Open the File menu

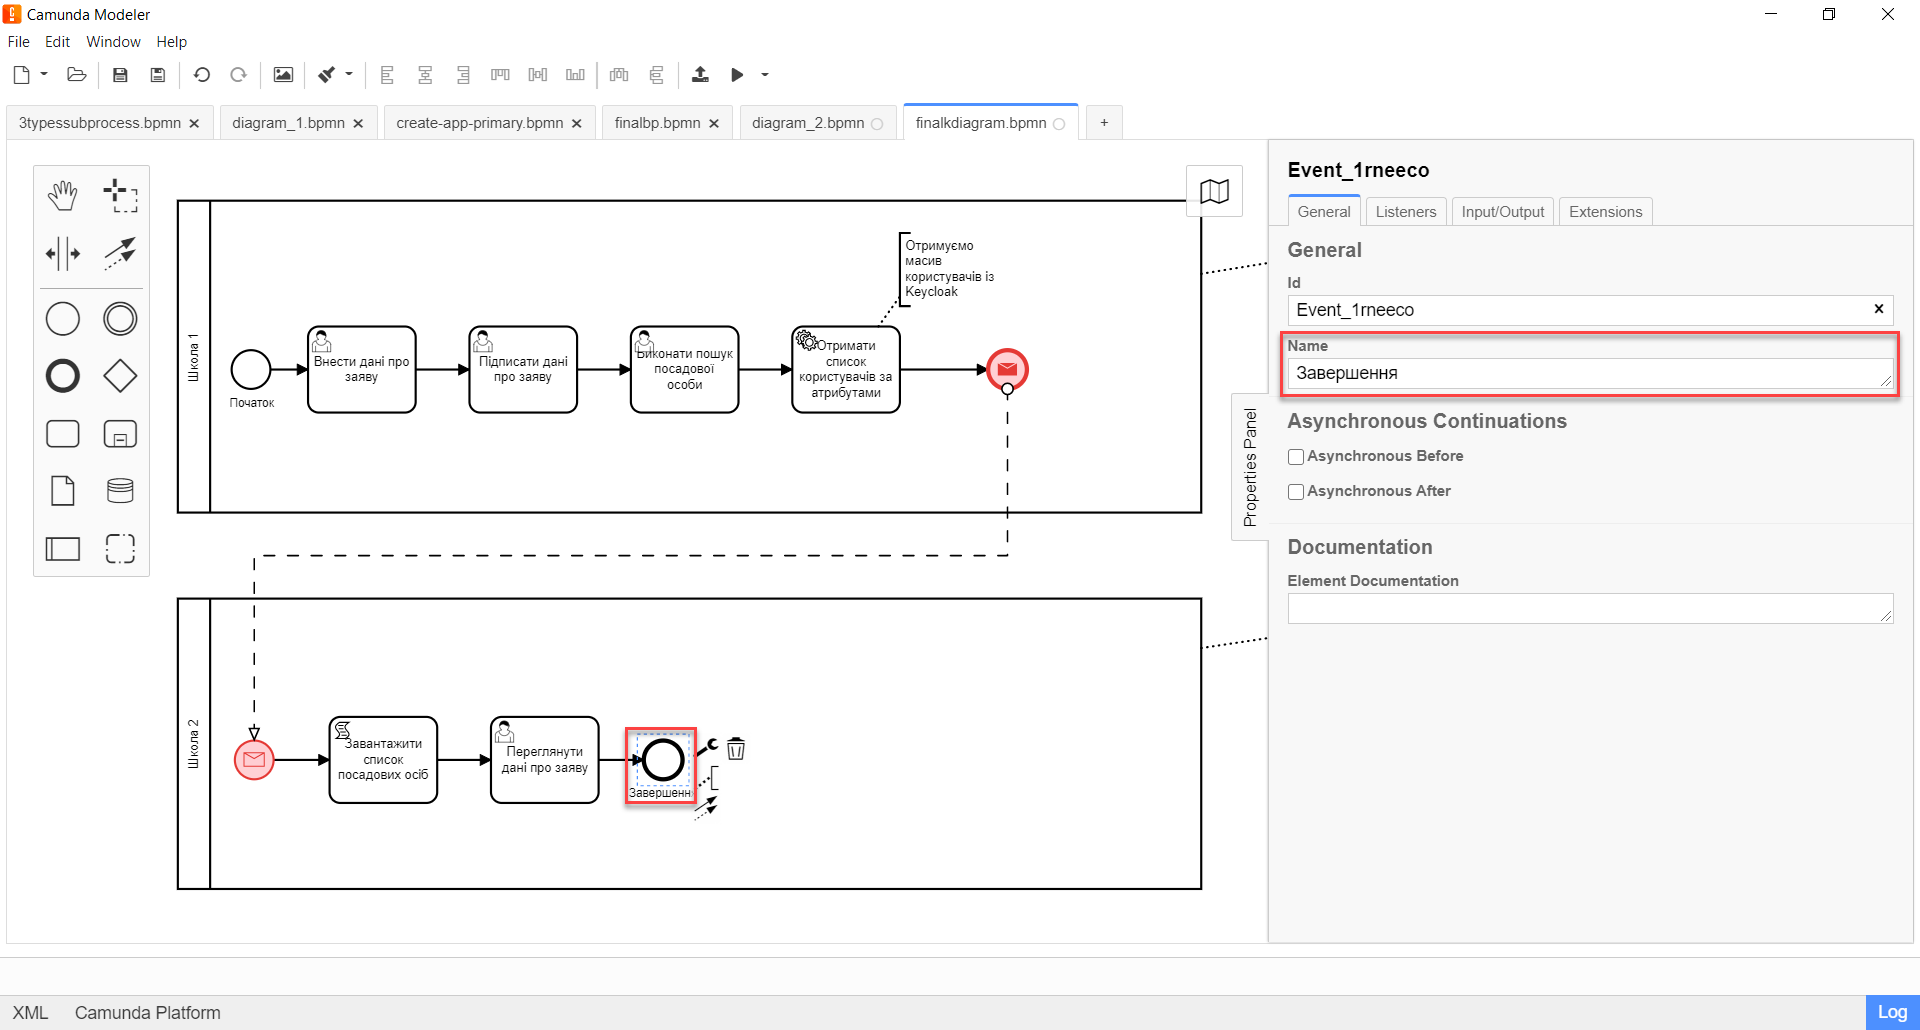19,42
